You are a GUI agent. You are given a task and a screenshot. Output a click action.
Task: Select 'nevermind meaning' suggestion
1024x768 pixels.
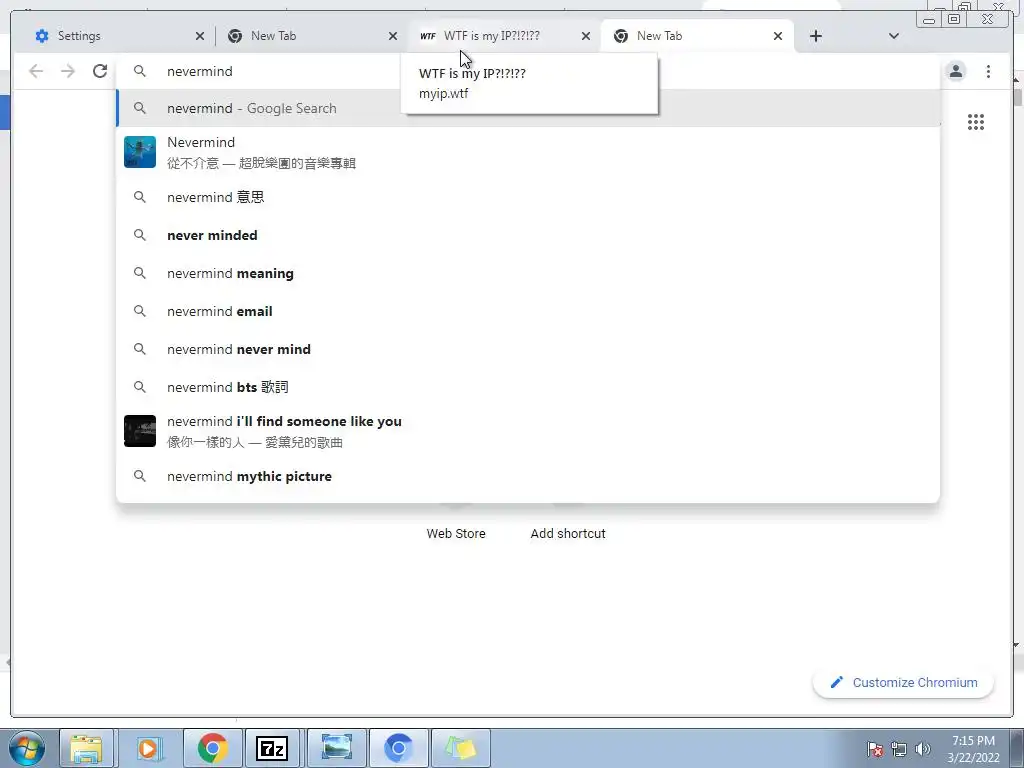pyautogui.click(x=528, y=273)
